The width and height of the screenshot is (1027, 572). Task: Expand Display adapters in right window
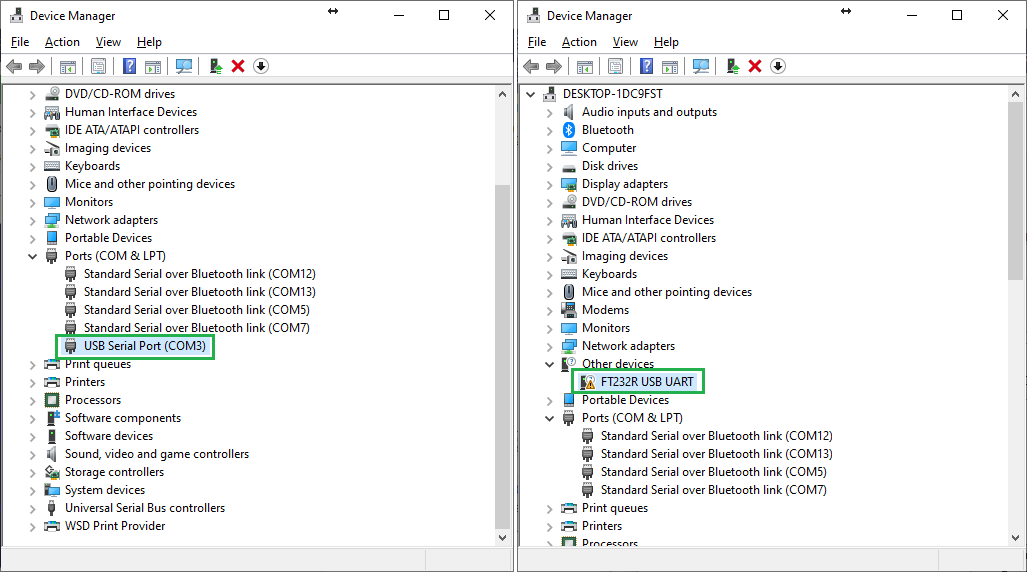(550, 184)
